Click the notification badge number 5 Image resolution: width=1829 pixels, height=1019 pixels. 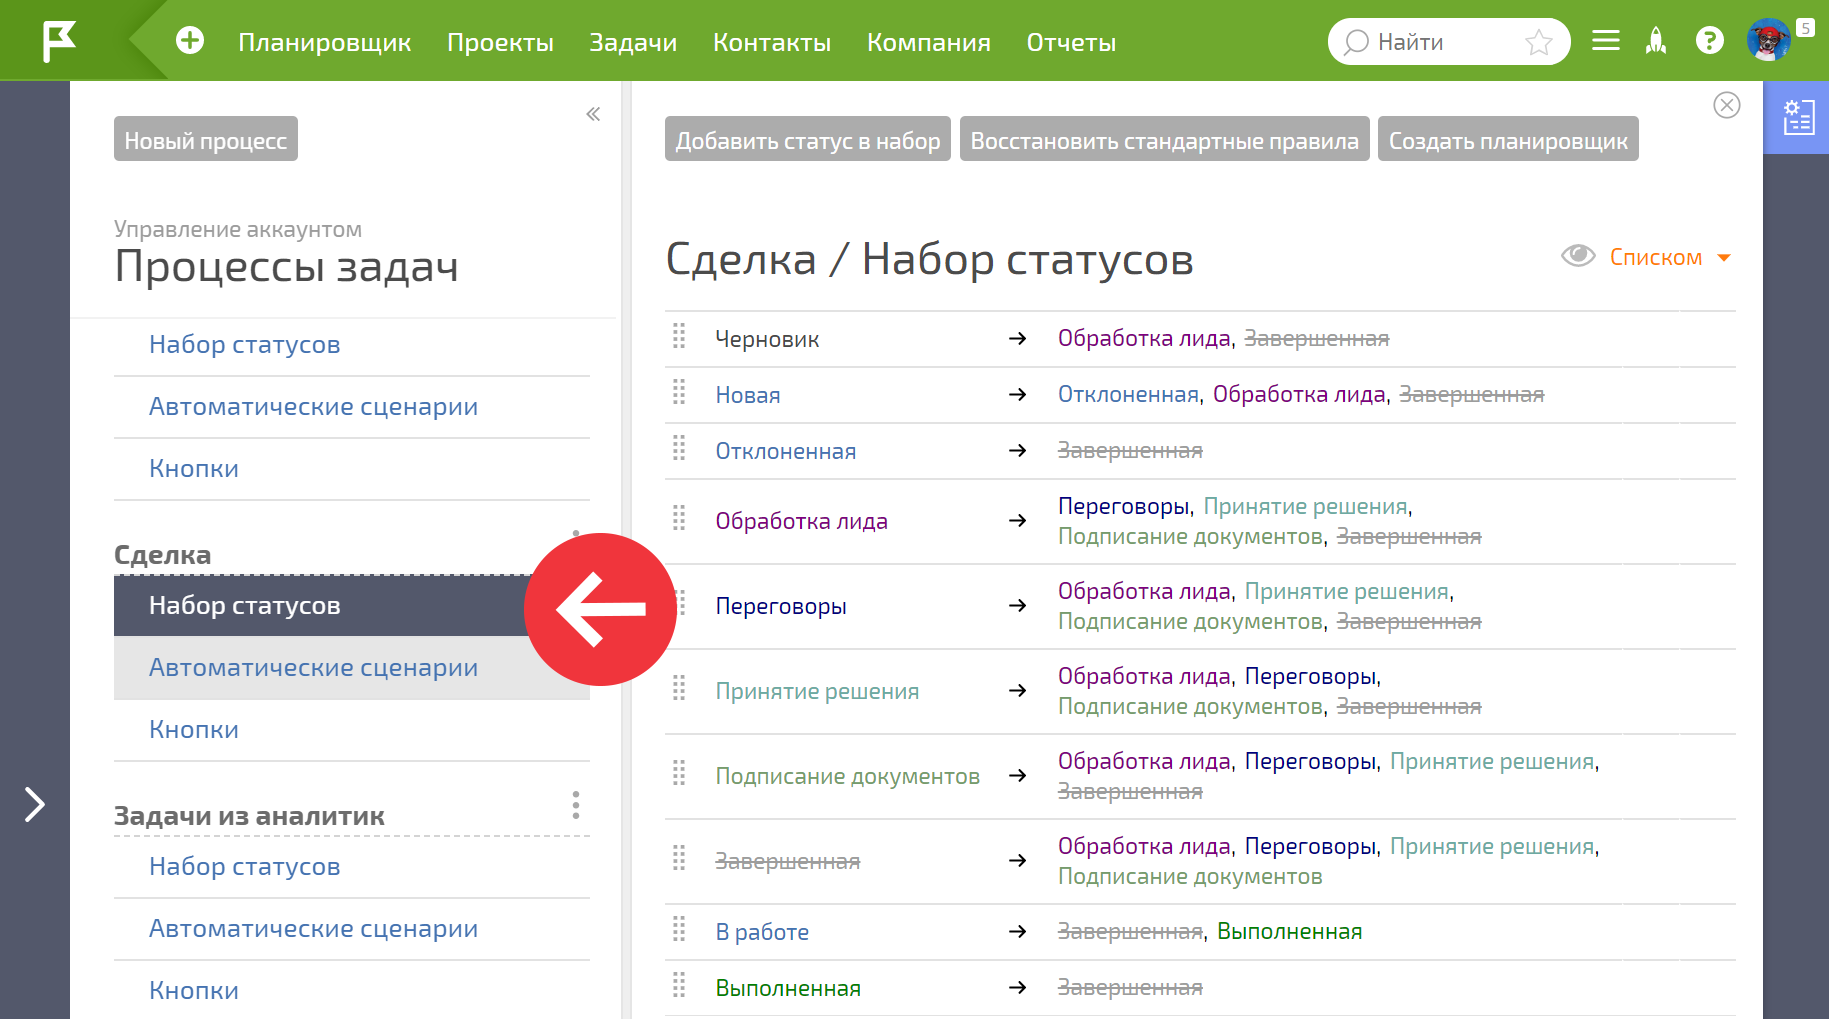coord(1805,28)
